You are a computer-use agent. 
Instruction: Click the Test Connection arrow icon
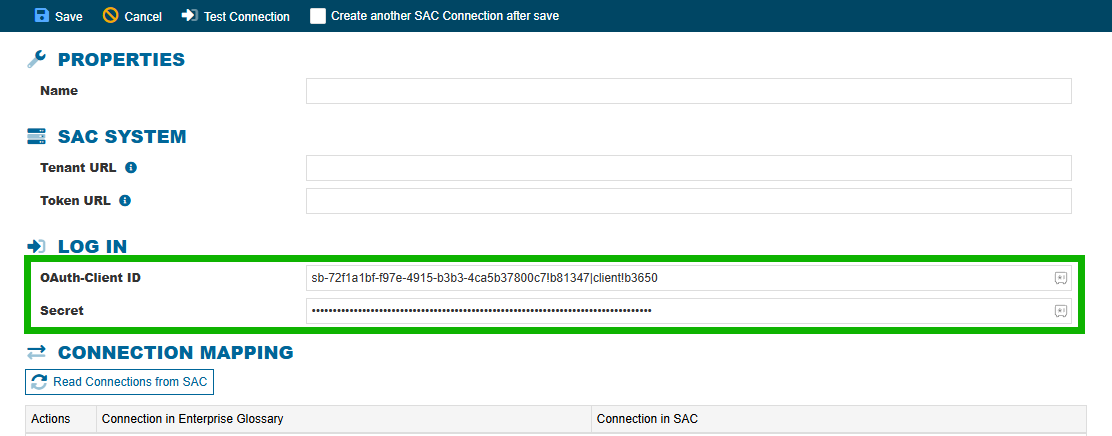click(189, 16)
